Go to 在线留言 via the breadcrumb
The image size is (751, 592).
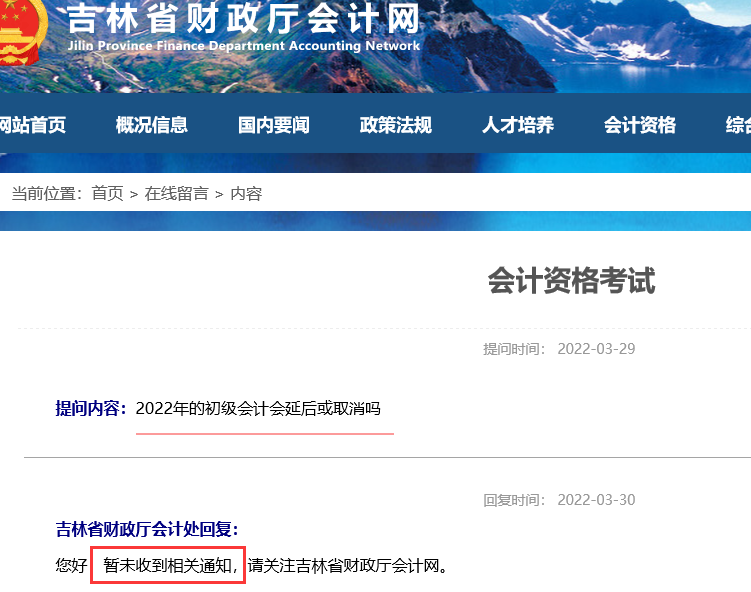tap(176, 194)
